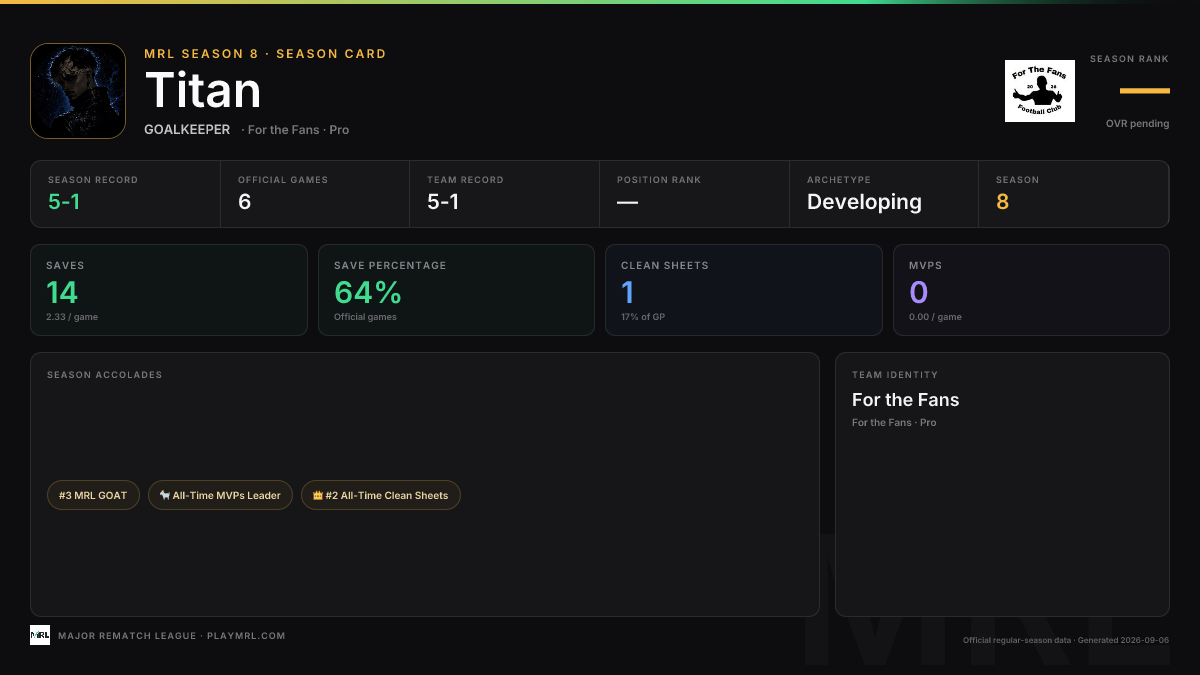Click the Team Identity heading

coord(895,375)
